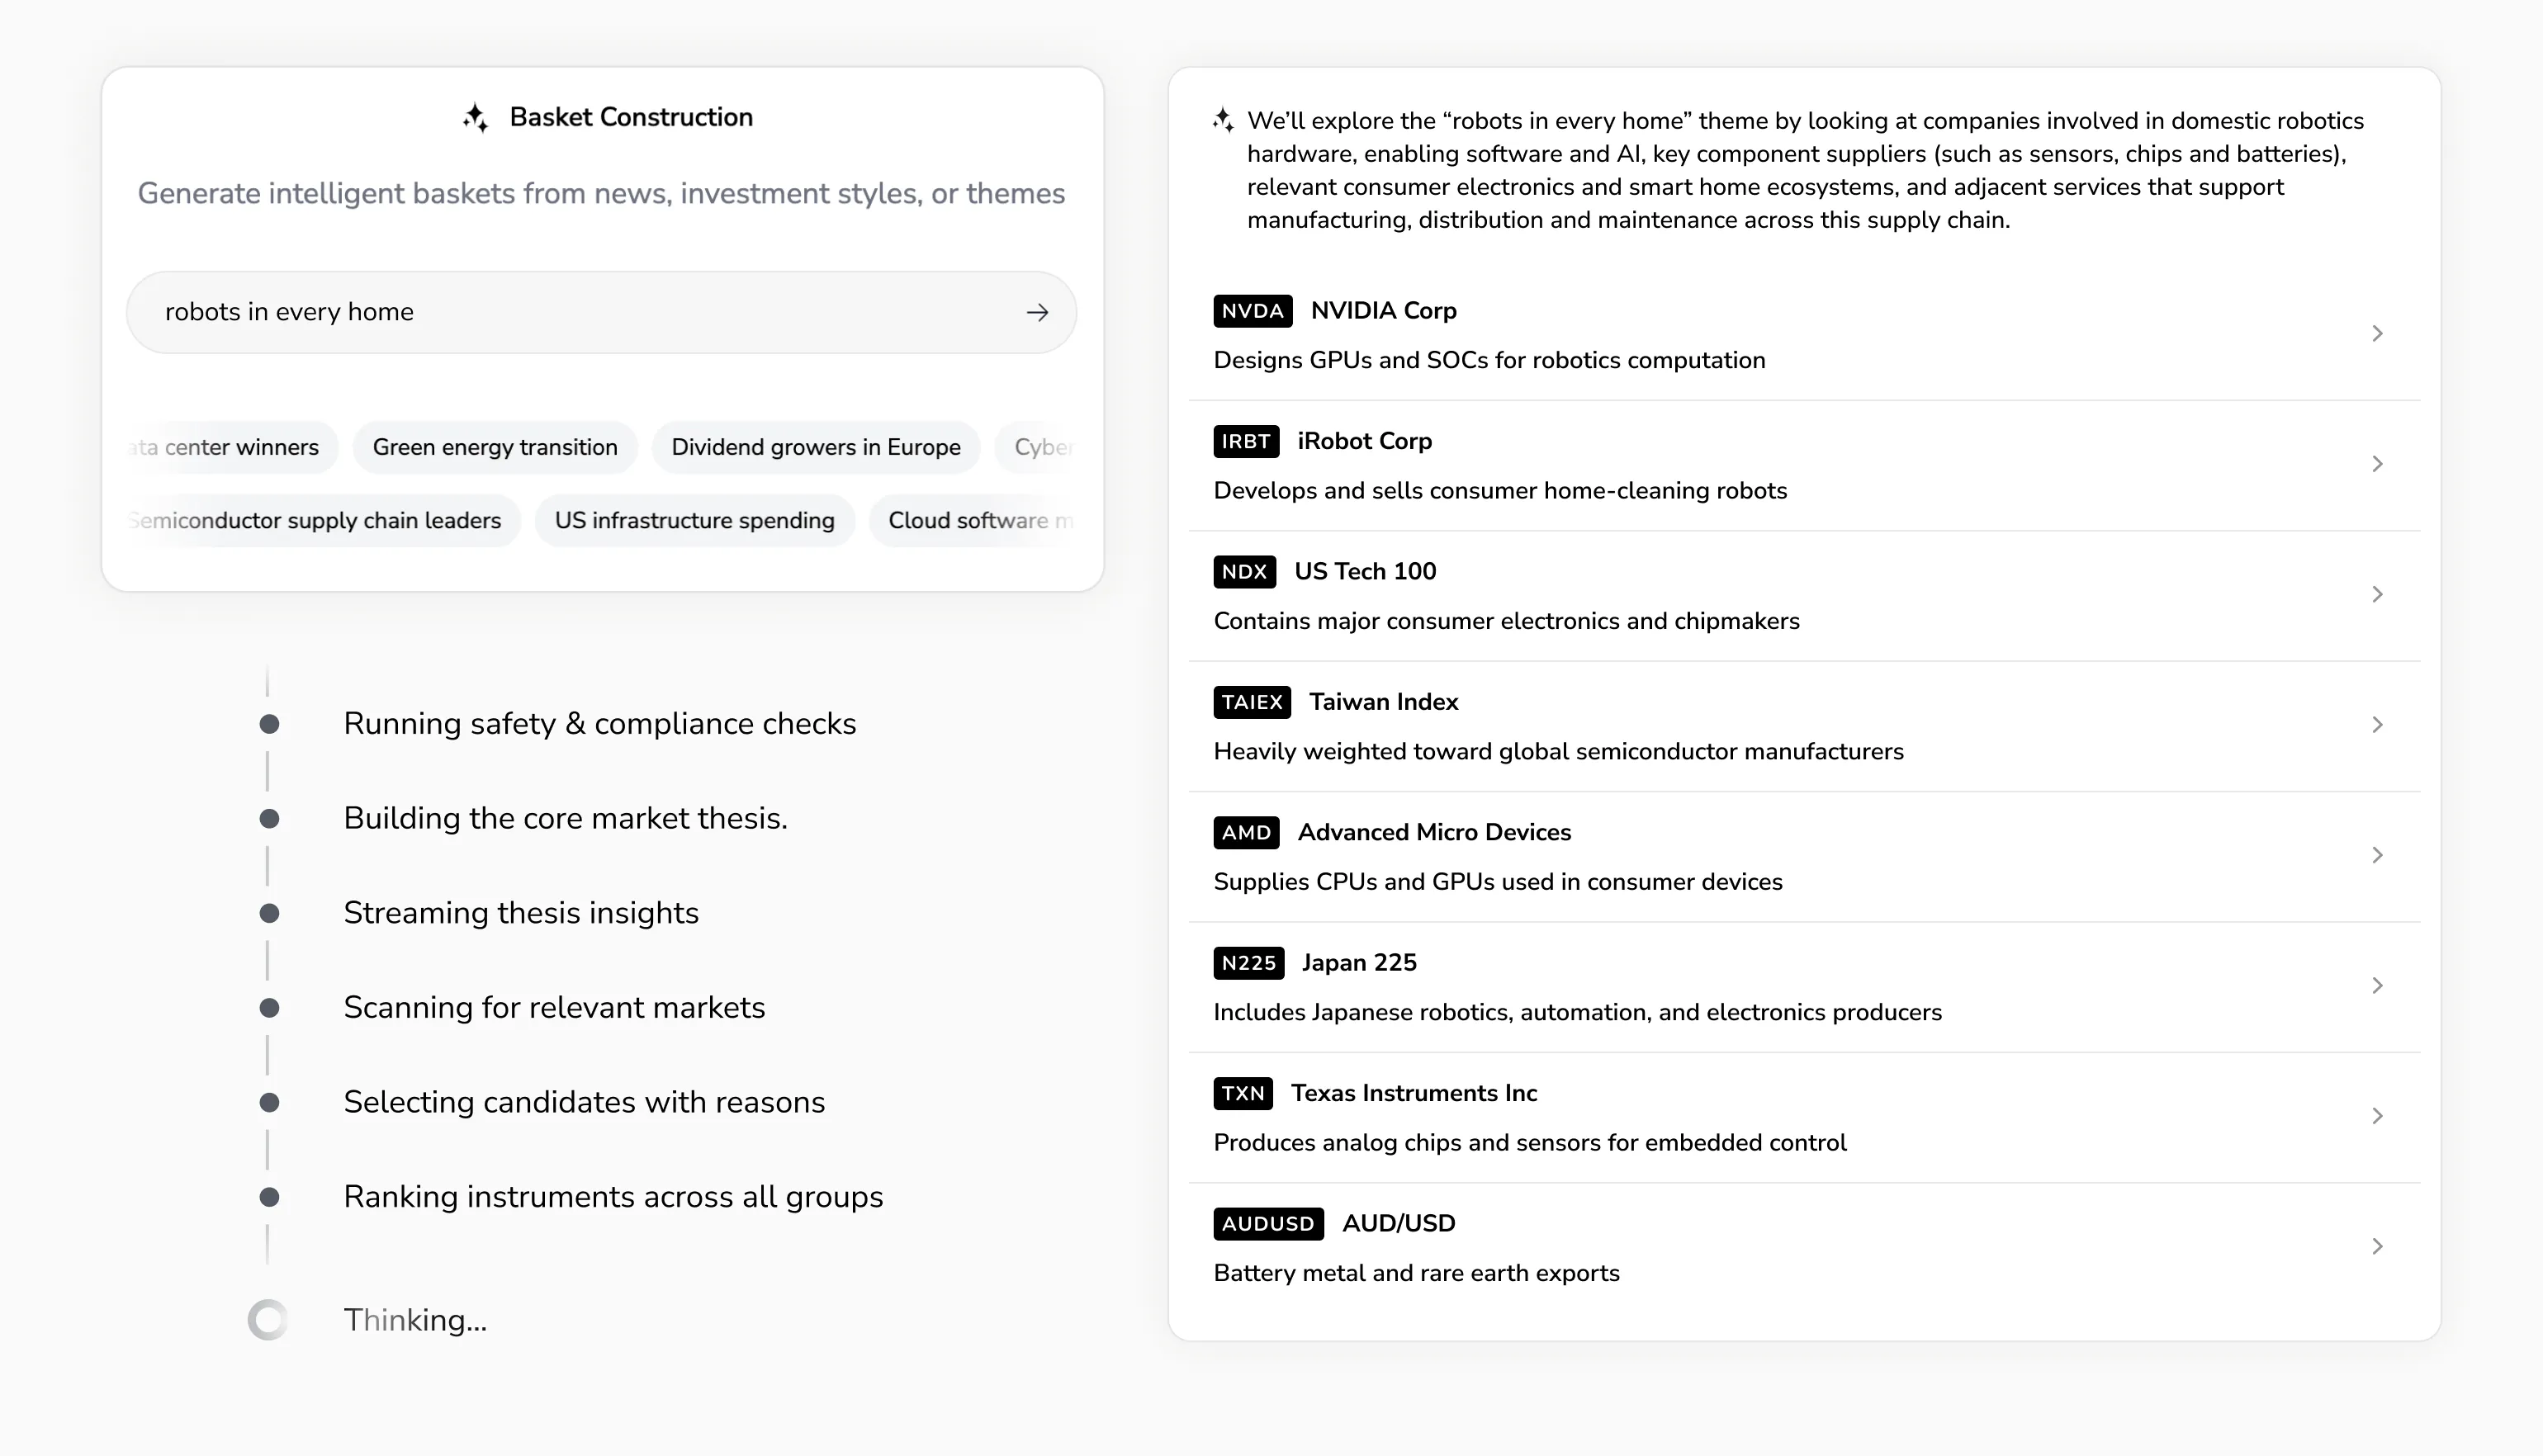The height and width of the screenshot is (1456, 2543).
Task: Toggle the Streaming thesis insights step indicator
Action: (x=268, y=912)
